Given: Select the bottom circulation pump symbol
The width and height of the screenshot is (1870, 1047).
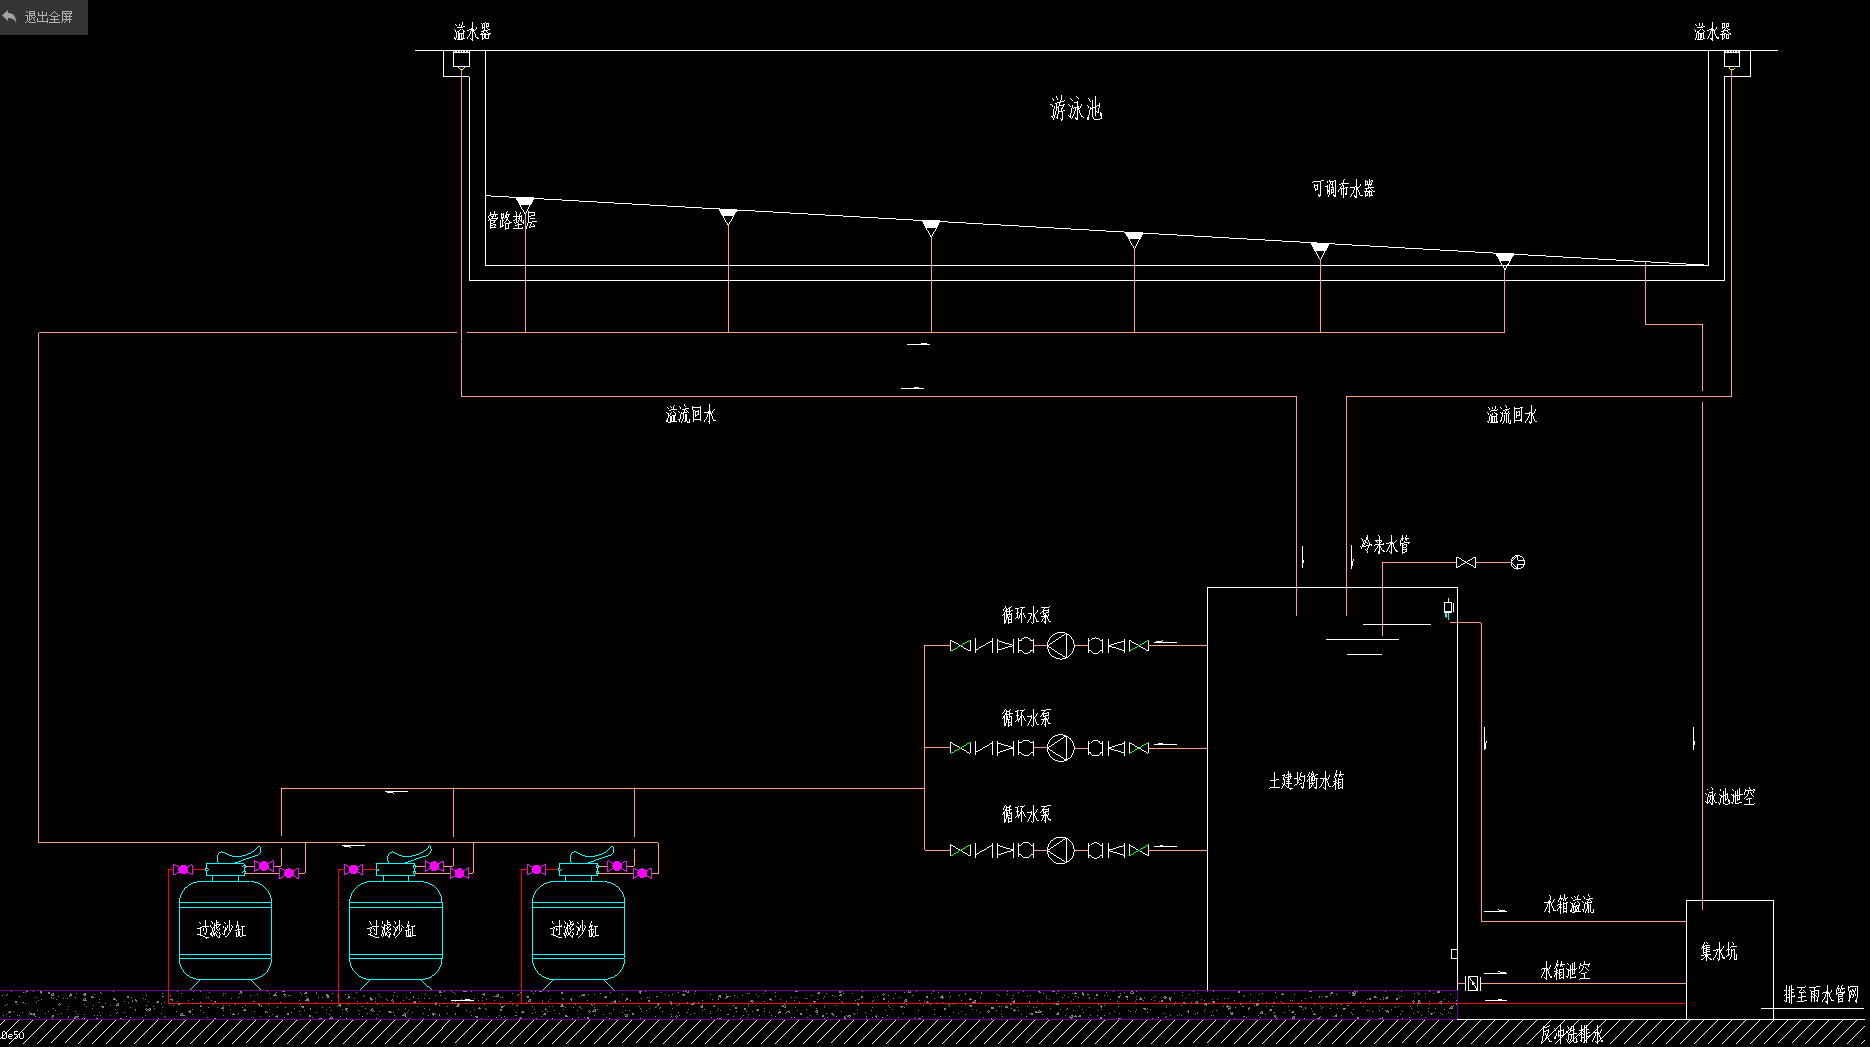Looking at the screenshot, I should pyautogui.click(x=1060, y=850).
